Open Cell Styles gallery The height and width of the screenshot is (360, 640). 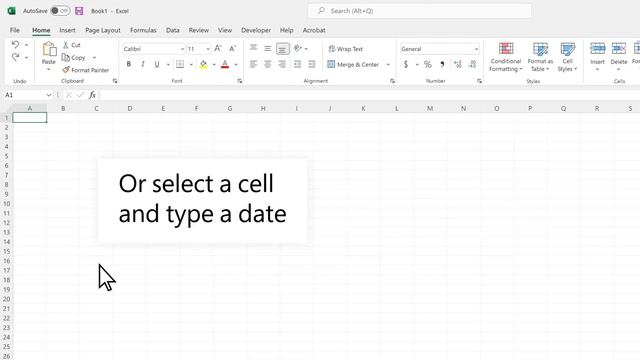567,57
